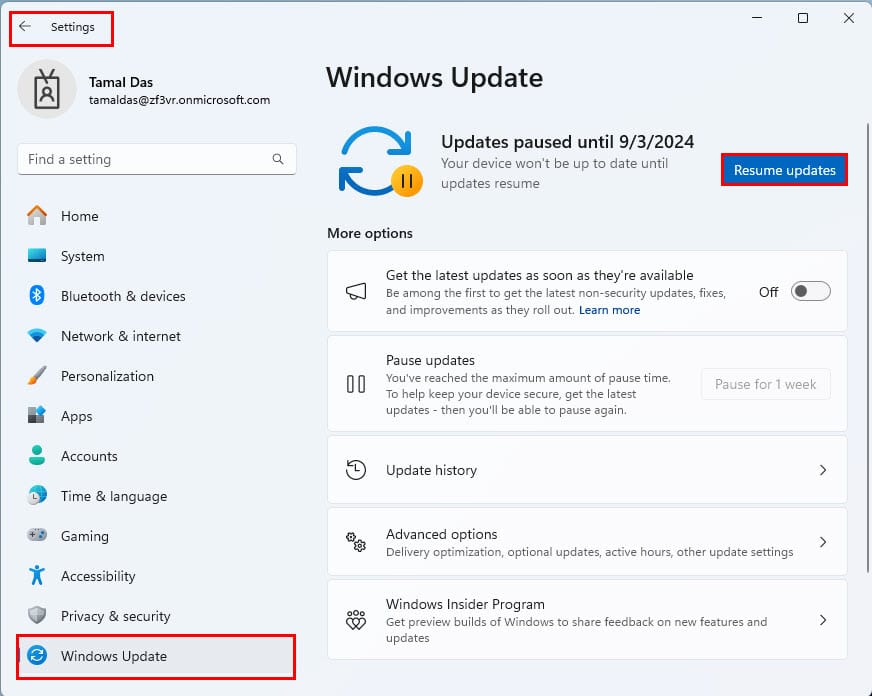The image size is (872, 696).
Task: Open the Learn more link
Action: coord(610,310)
